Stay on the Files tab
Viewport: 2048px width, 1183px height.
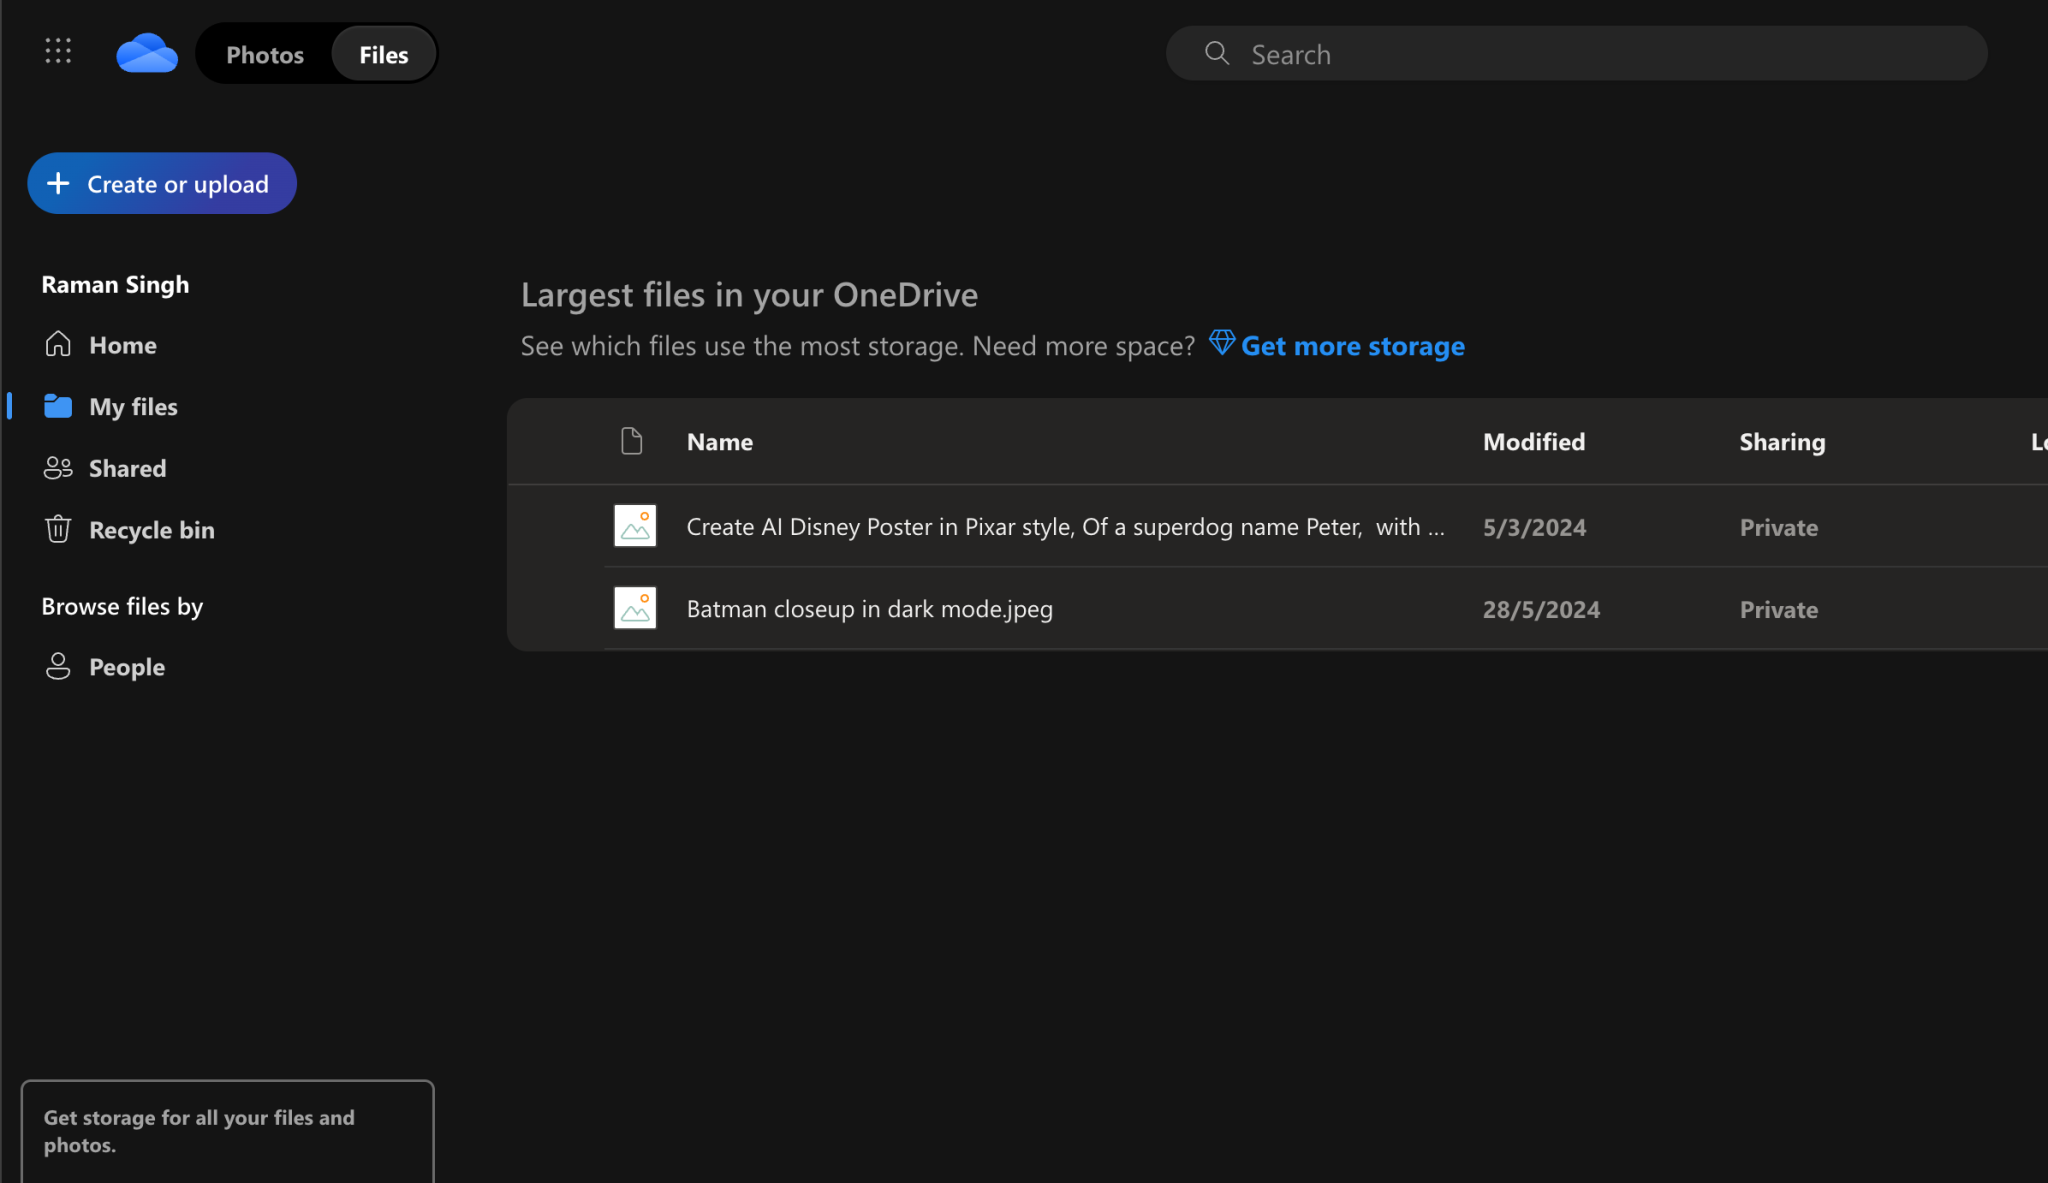[383, 54]
